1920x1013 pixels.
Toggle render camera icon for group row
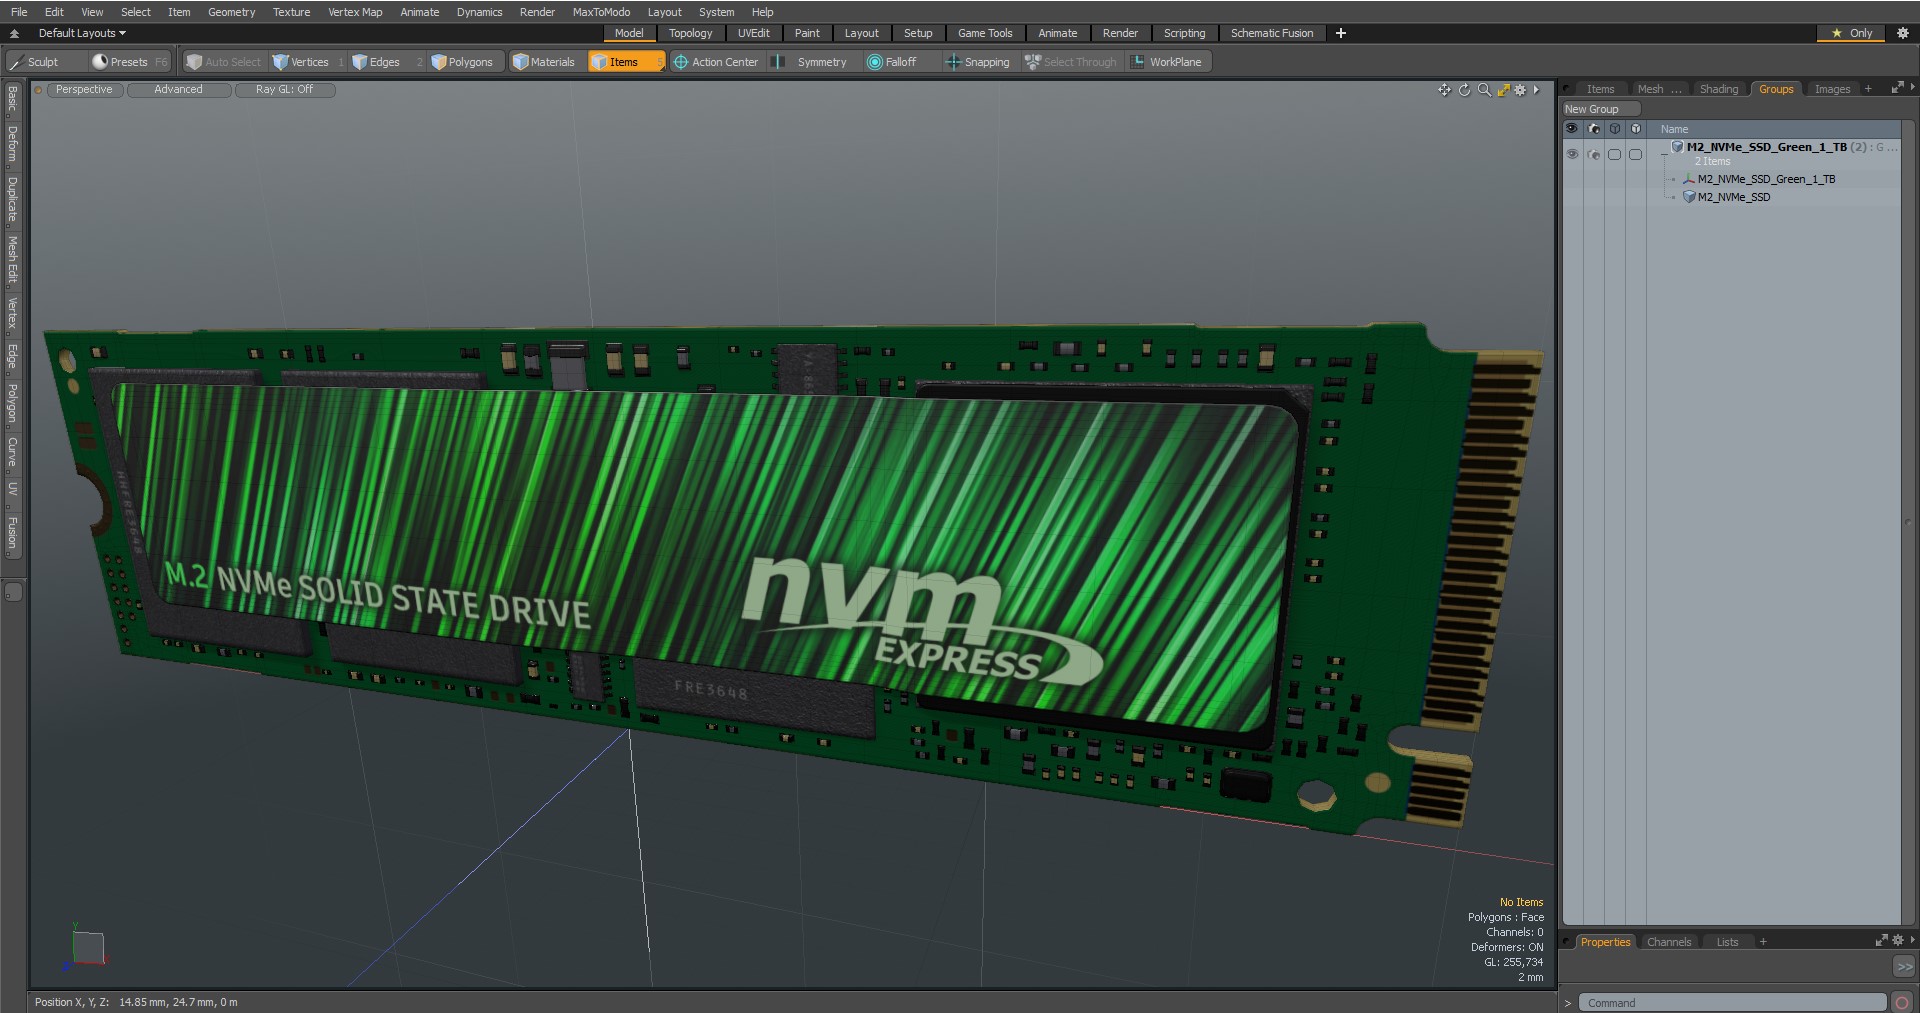[1594, 154]
